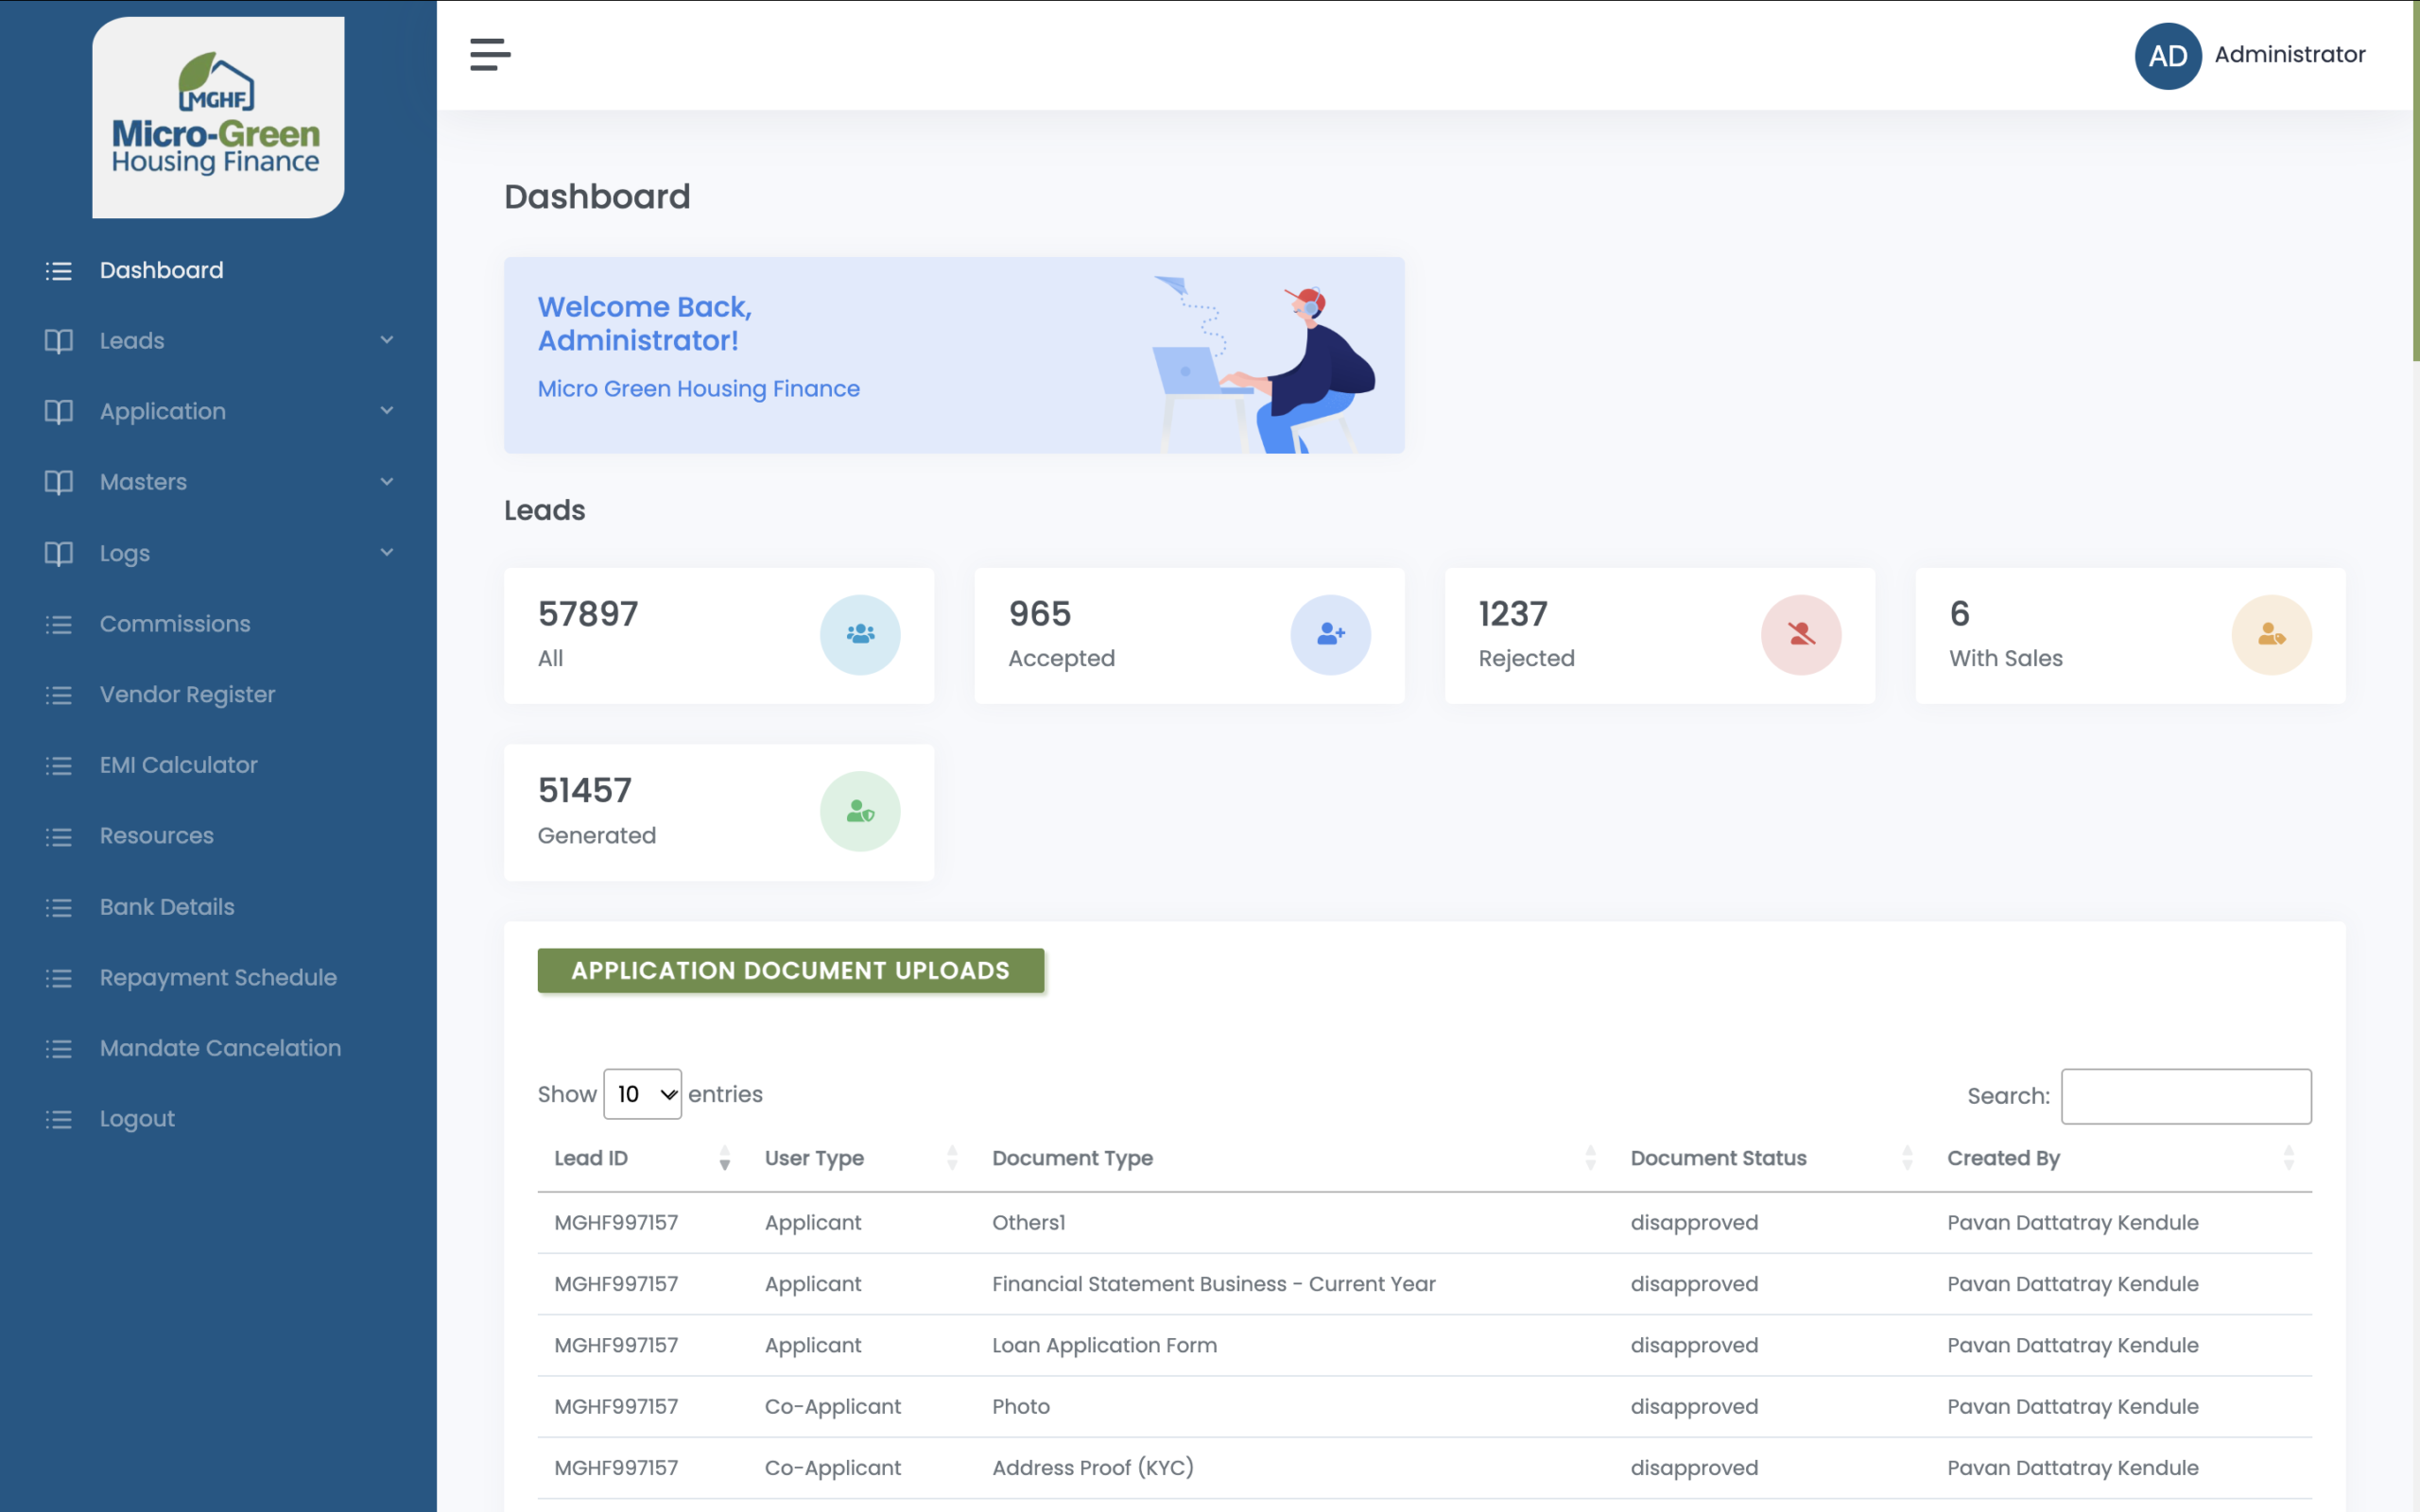
Task: Click Logout in the sidebar
Action: pyautogui.click(x=137, y=1119)
